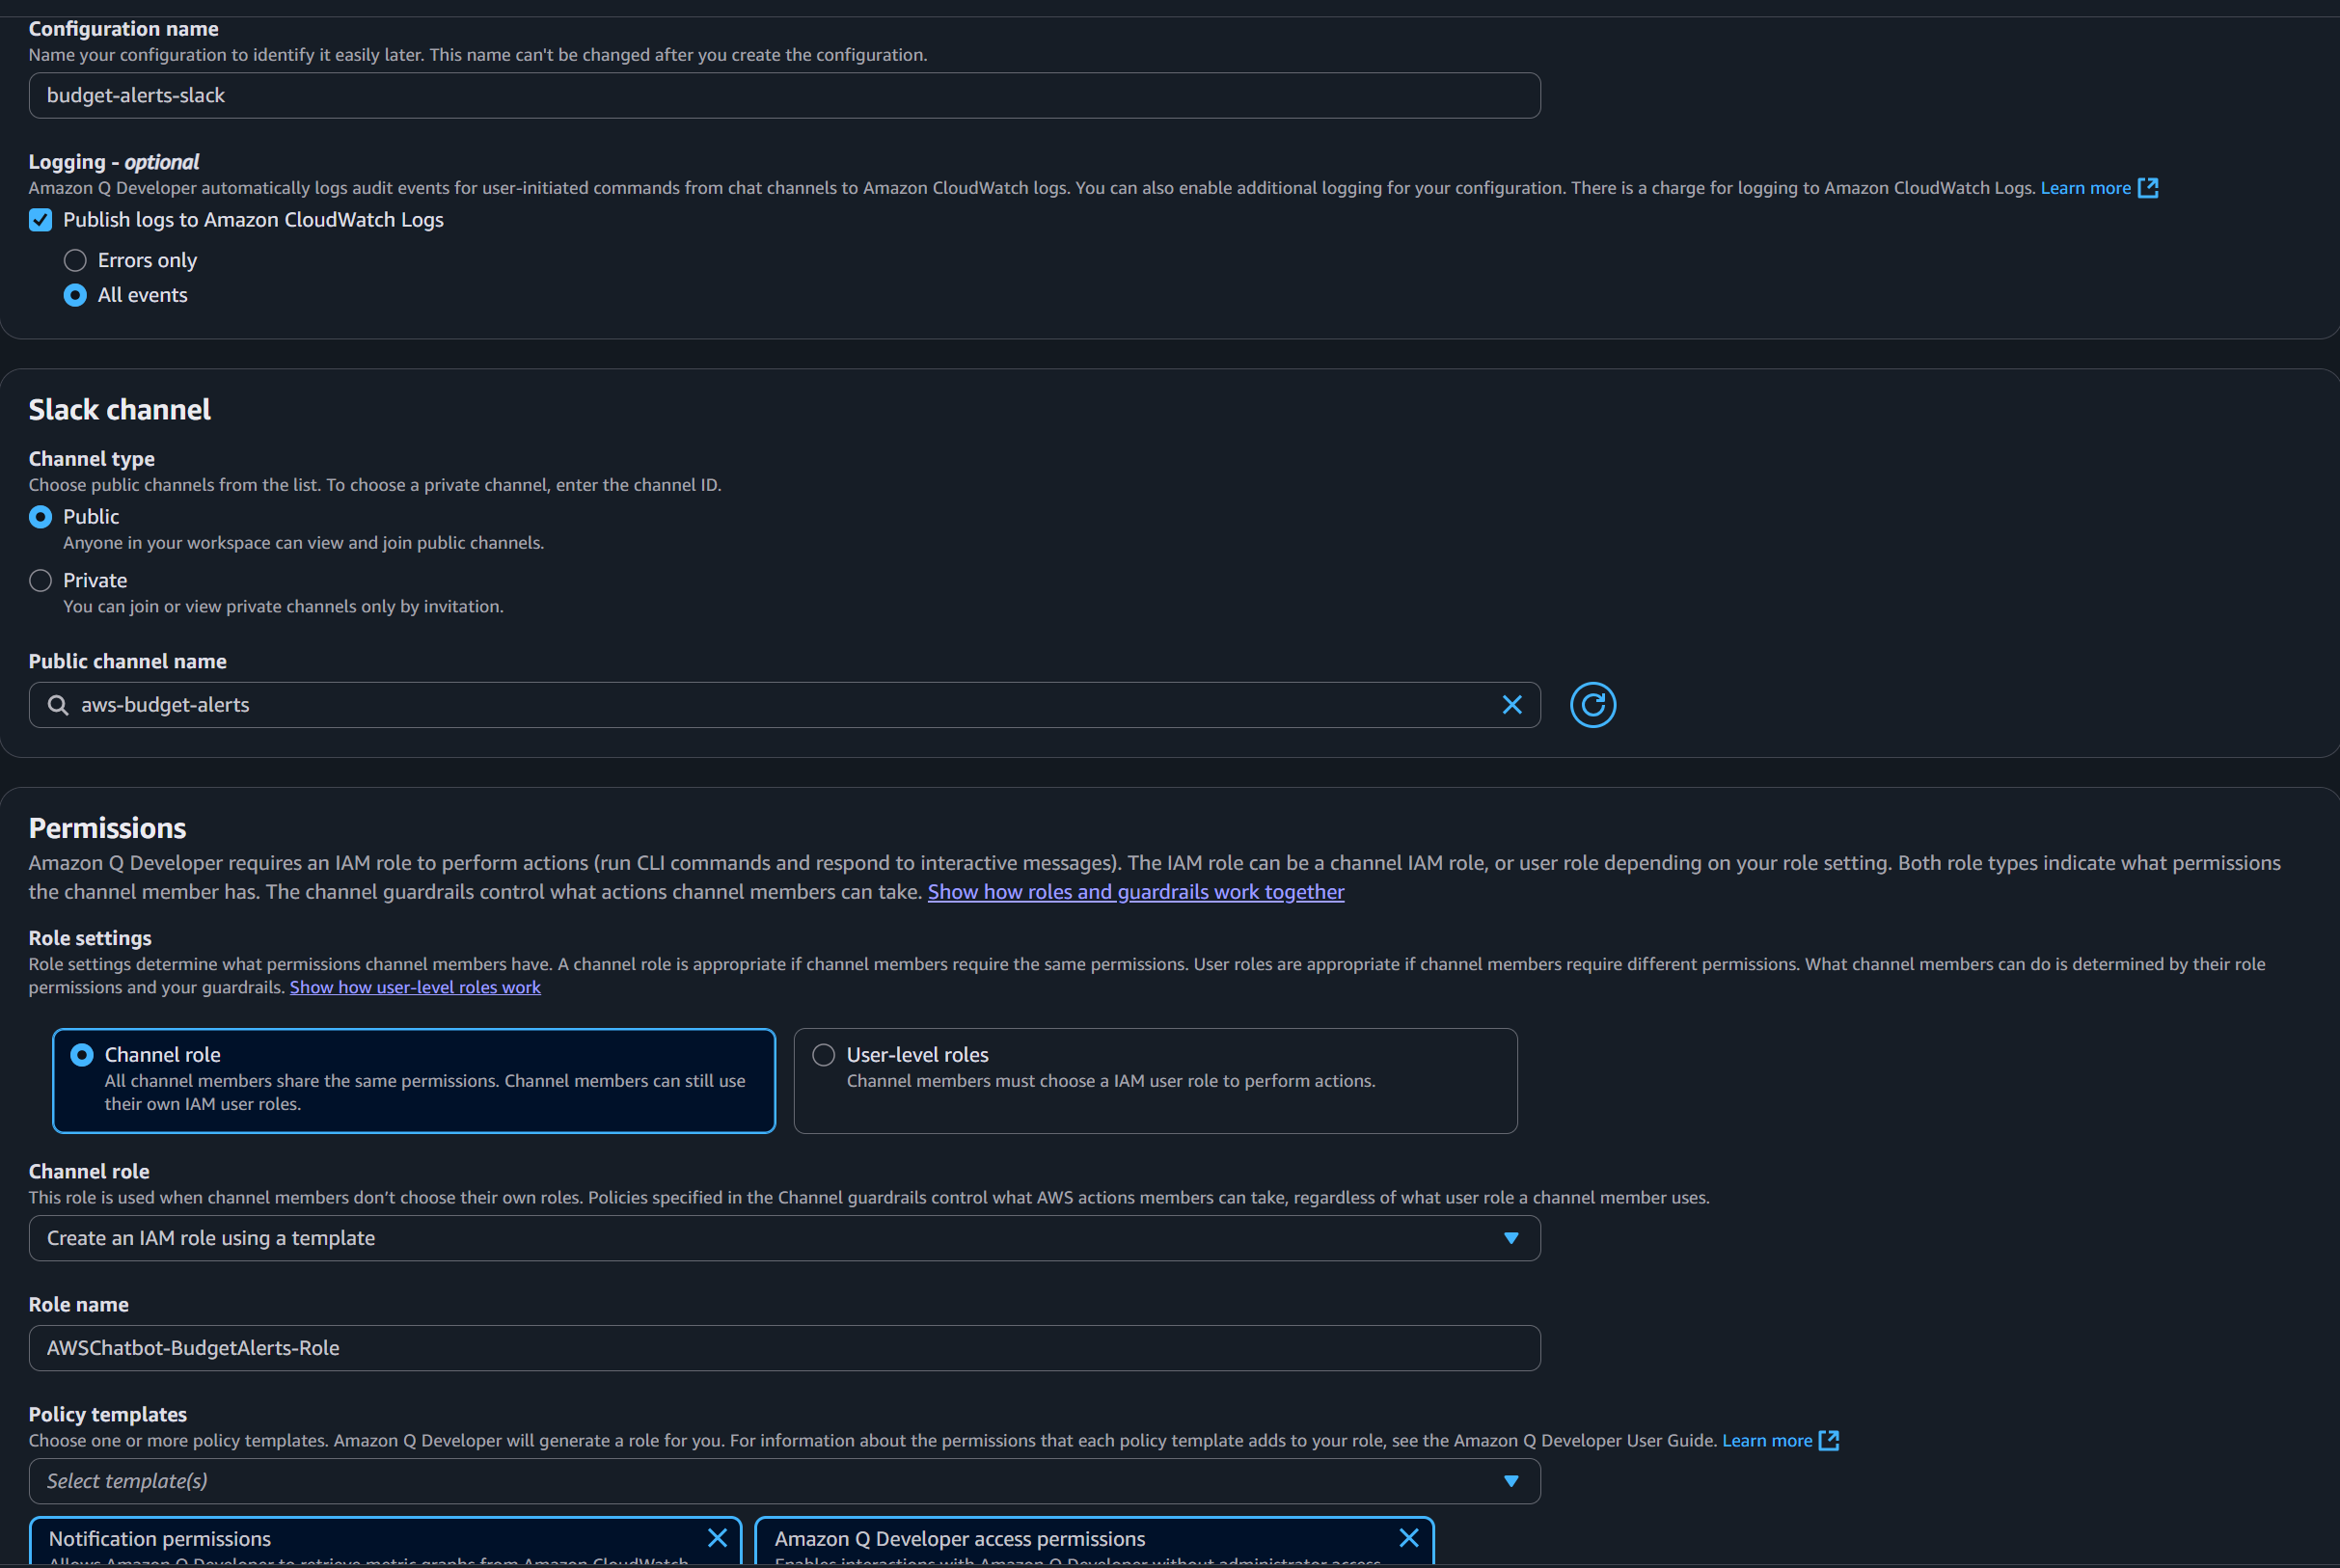The width and height of the screenshot is (2340, 1568).
Task: Choose the Private channel type
Action: click(x=40, y=581)
